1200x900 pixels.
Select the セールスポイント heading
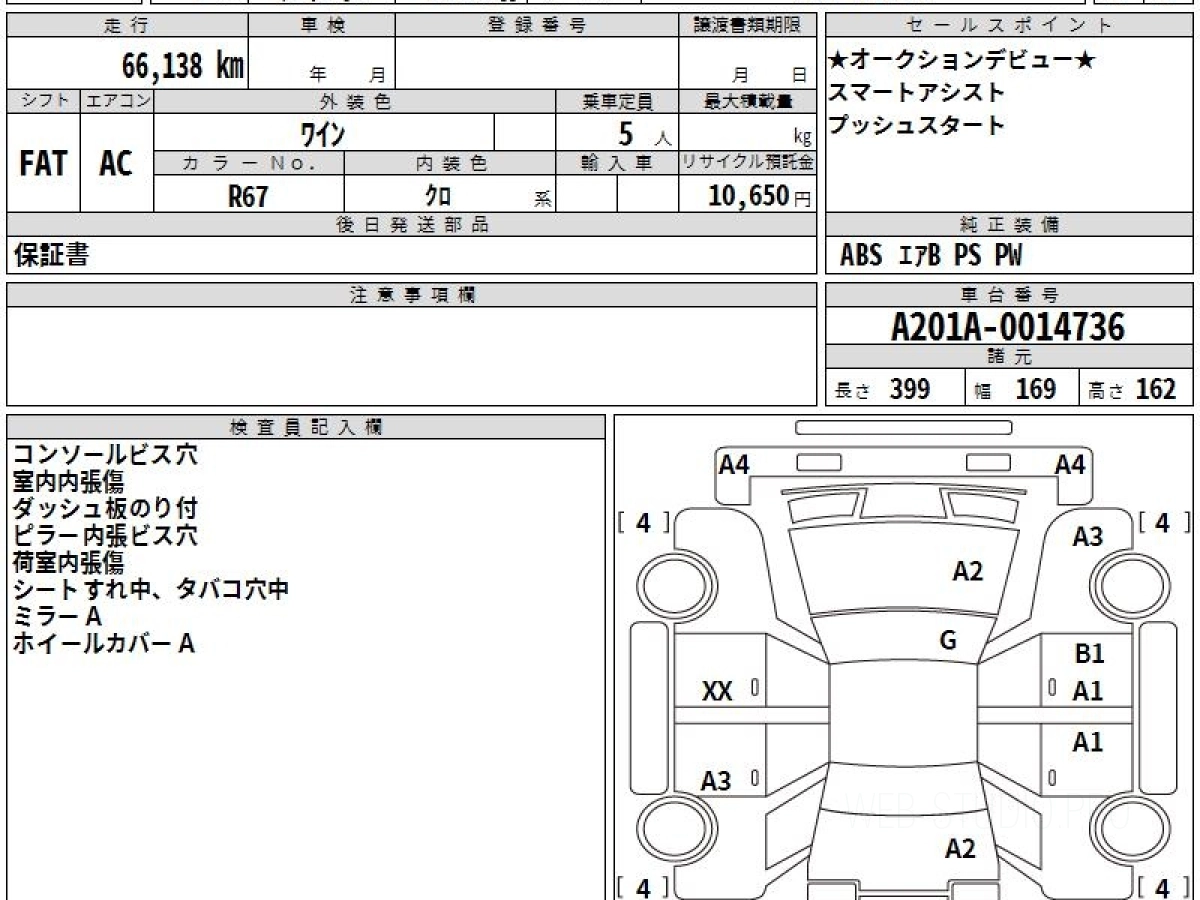[x=1010, y=26]
